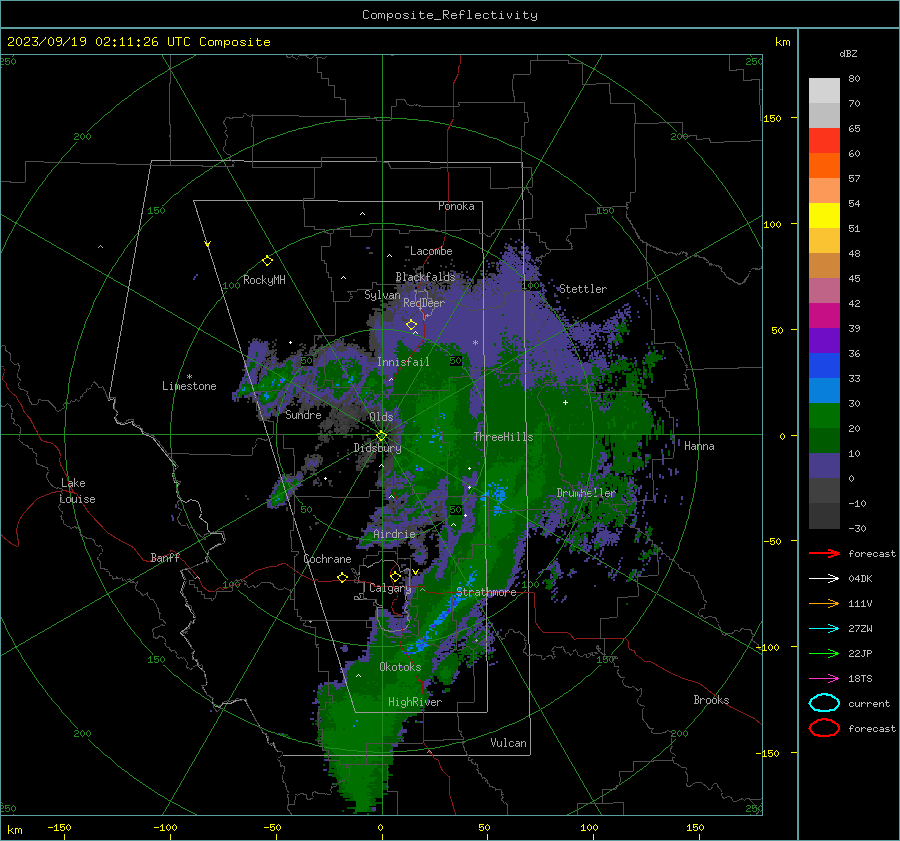Click the yellow marker near RedDeer
This screenshot has height=841, width=900.
(x=411, y=325)
